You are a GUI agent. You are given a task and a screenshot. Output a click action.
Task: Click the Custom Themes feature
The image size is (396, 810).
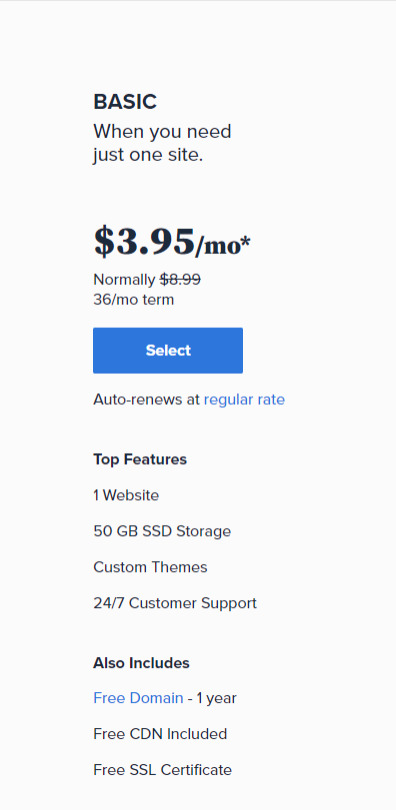(150, 567)
